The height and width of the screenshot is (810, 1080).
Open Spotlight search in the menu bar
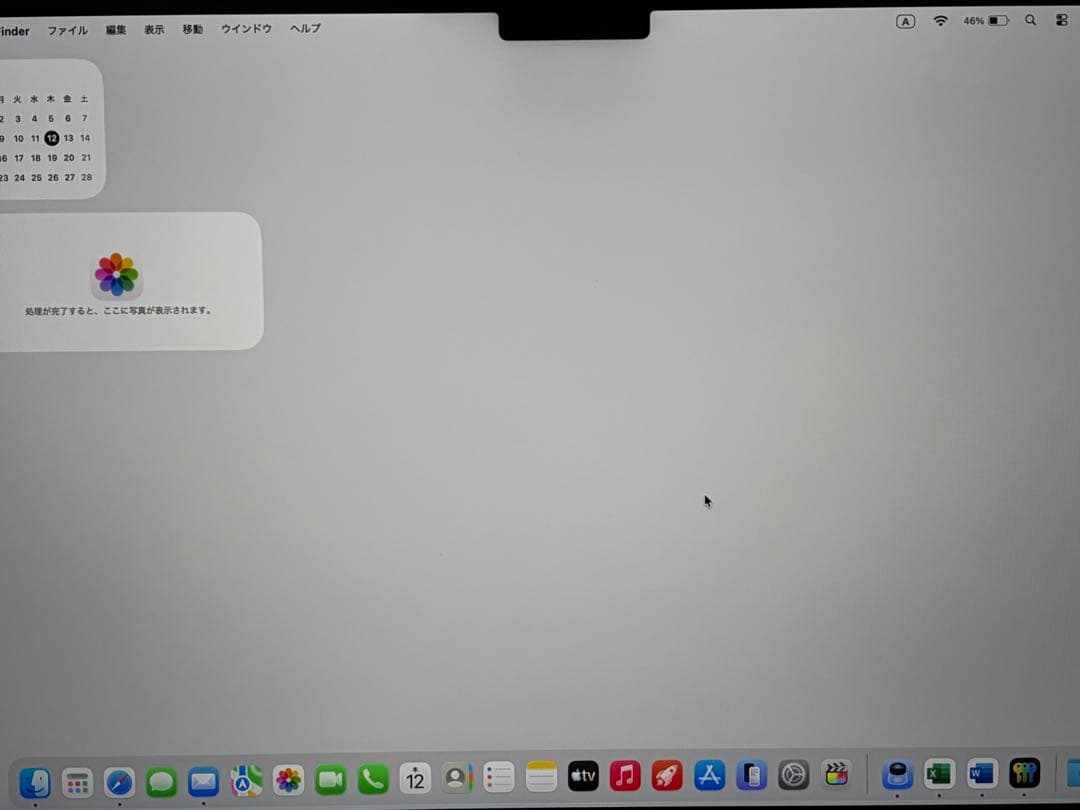[1030, 20]
